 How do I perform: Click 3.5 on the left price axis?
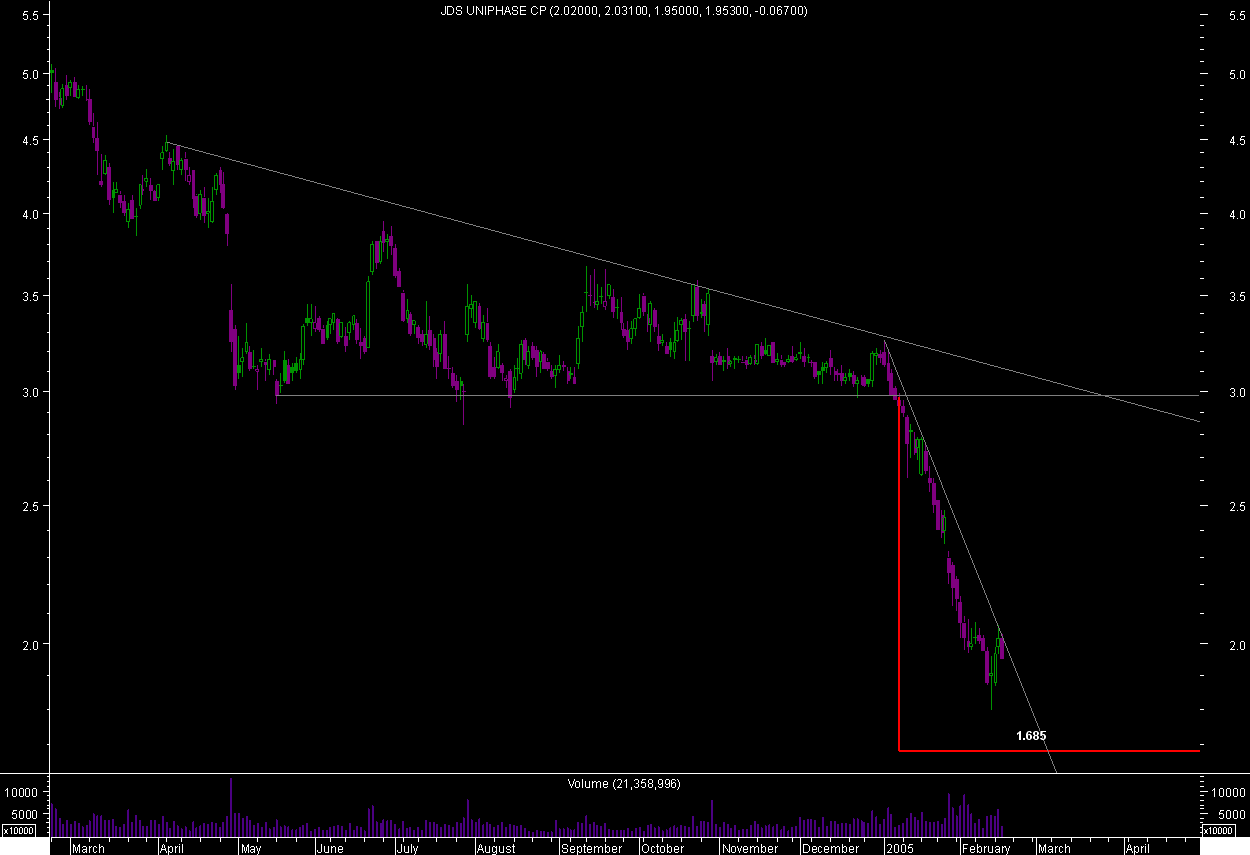(x=29, y=297)
